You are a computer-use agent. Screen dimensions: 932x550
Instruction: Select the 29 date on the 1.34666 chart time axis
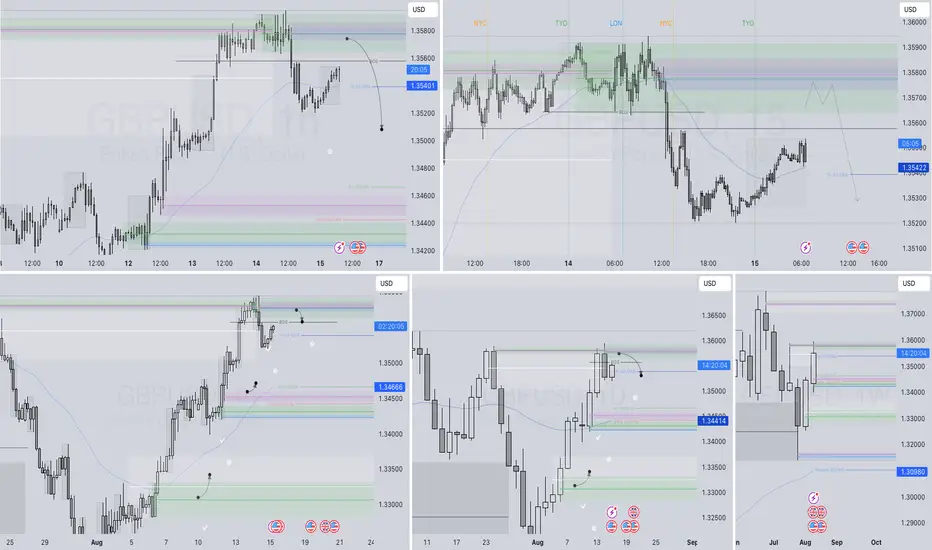[x=45, y=542]
